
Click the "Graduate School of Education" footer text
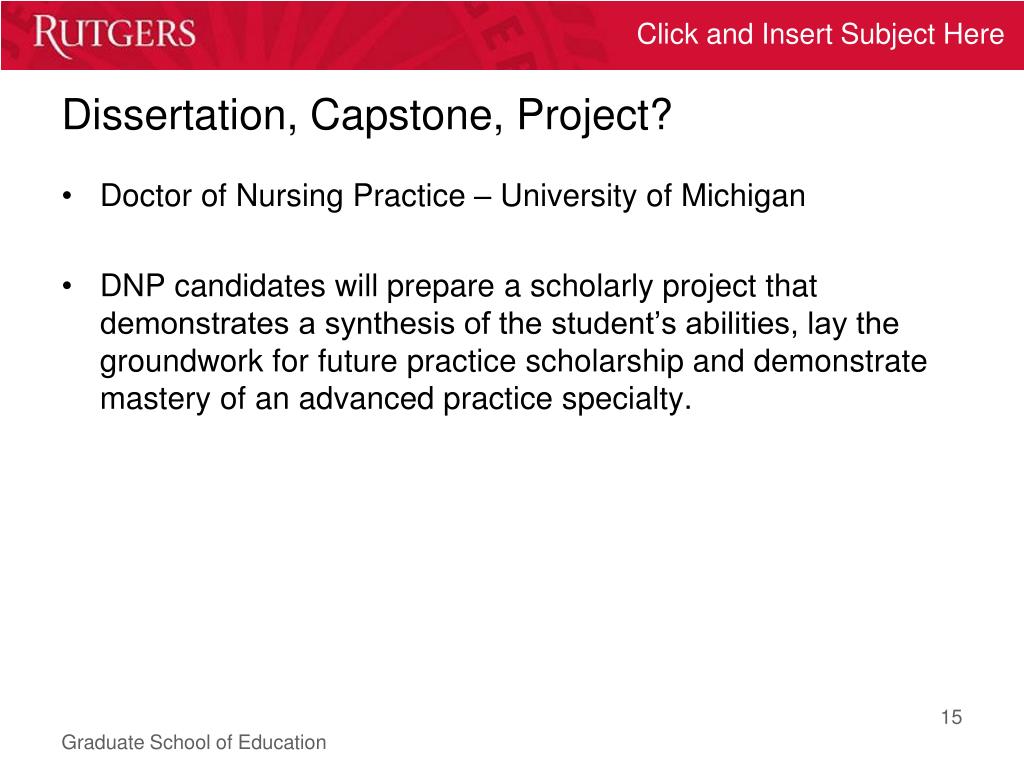pyautogui.click(x=194, y=742)
